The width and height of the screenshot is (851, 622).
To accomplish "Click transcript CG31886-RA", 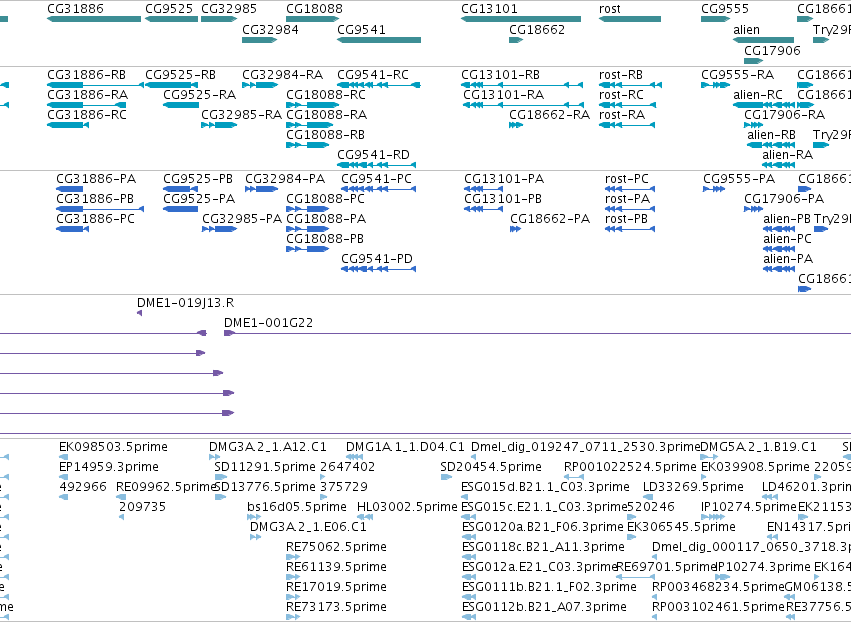I will click(87, 105).
